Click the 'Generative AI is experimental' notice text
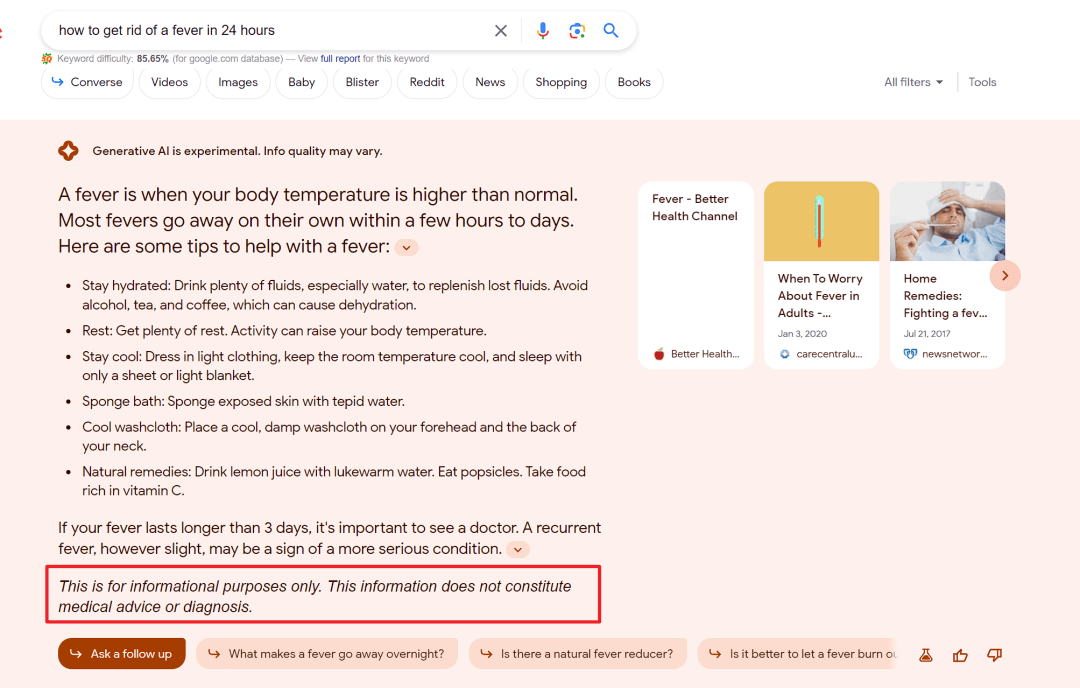Viewport: 1080px width, 688px height. 238,151
